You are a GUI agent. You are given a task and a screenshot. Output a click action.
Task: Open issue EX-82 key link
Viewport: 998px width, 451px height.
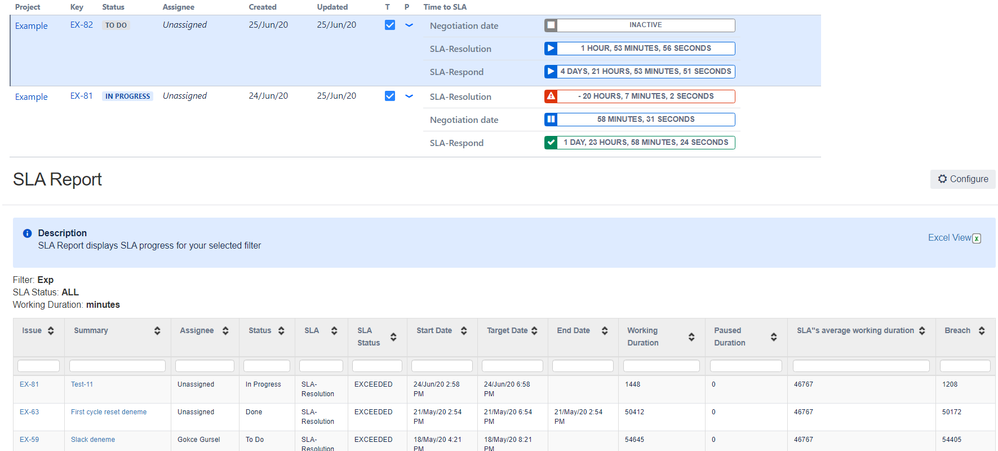click(81, 25)
